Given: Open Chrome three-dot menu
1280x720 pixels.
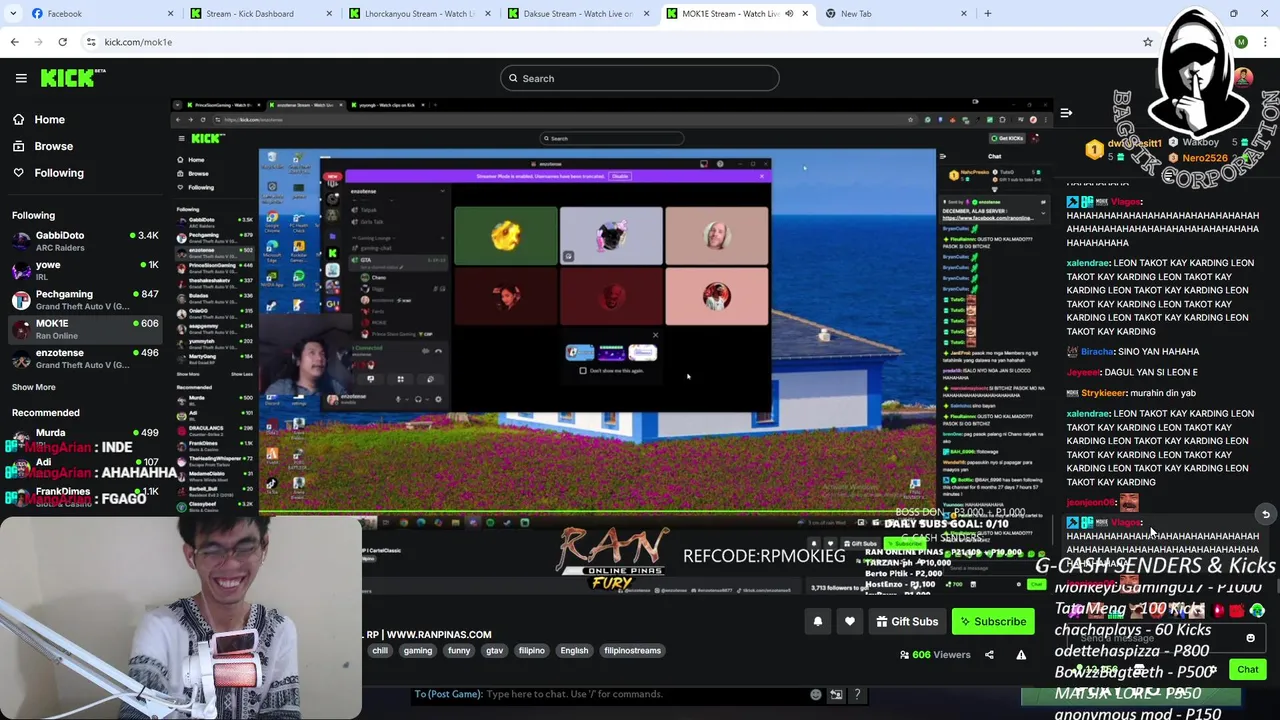Looking at the screenshot, I should [x=1265, y=42].
